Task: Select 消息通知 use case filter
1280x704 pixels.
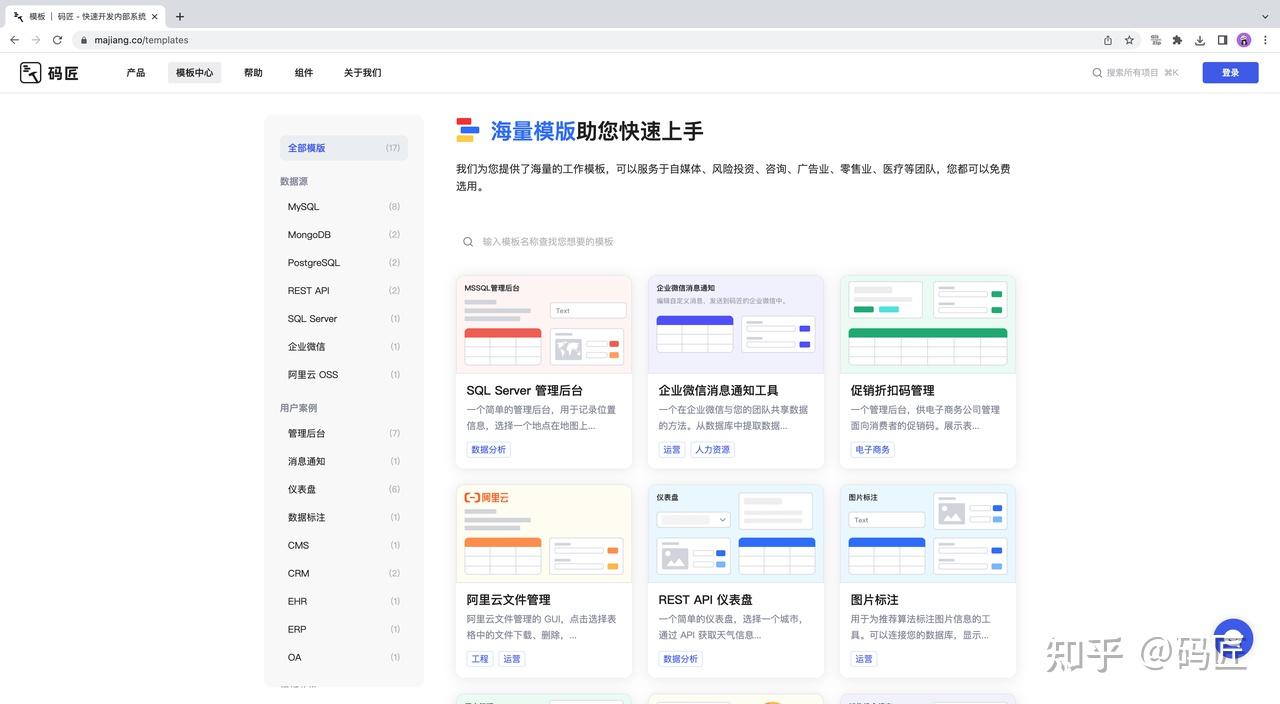Action: 344,462
